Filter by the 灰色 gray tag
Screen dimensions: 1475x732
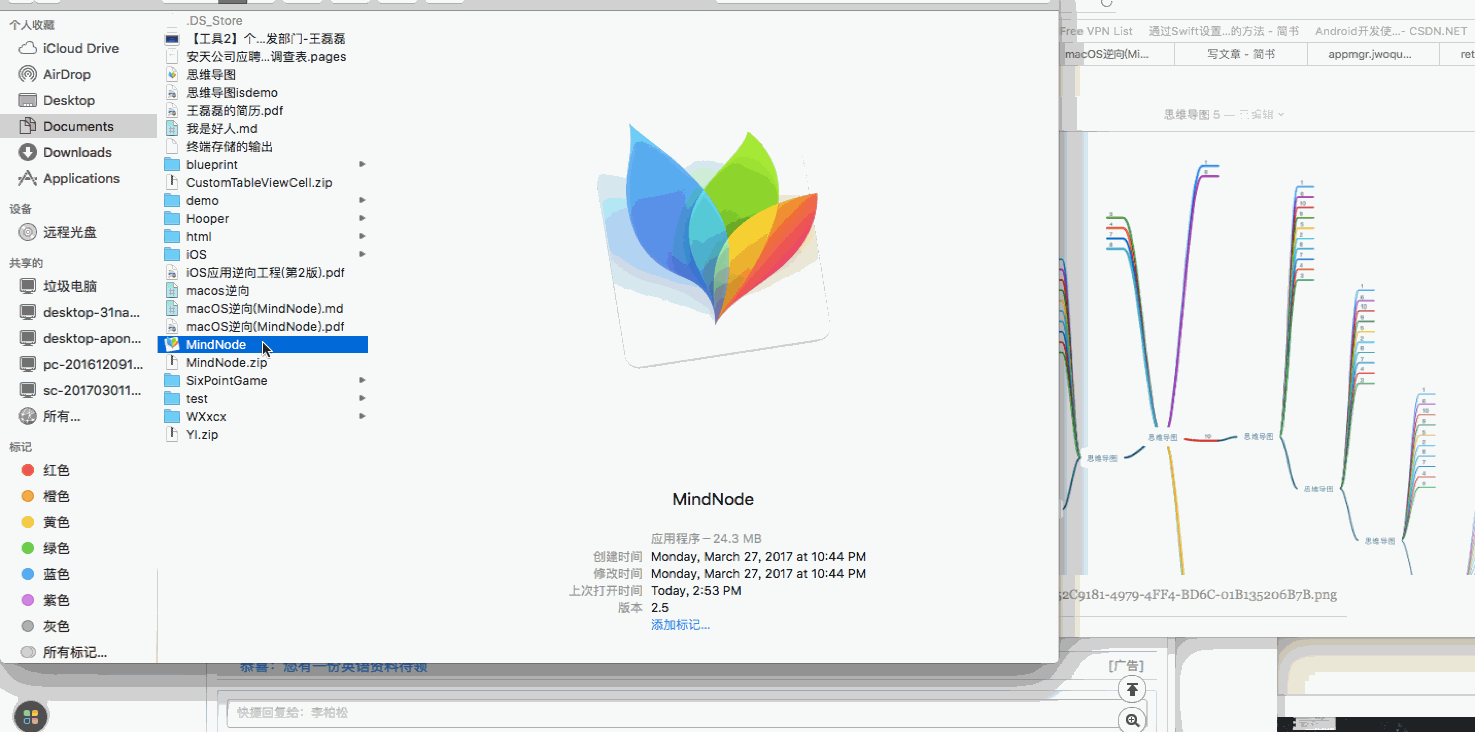click(56, 626)
